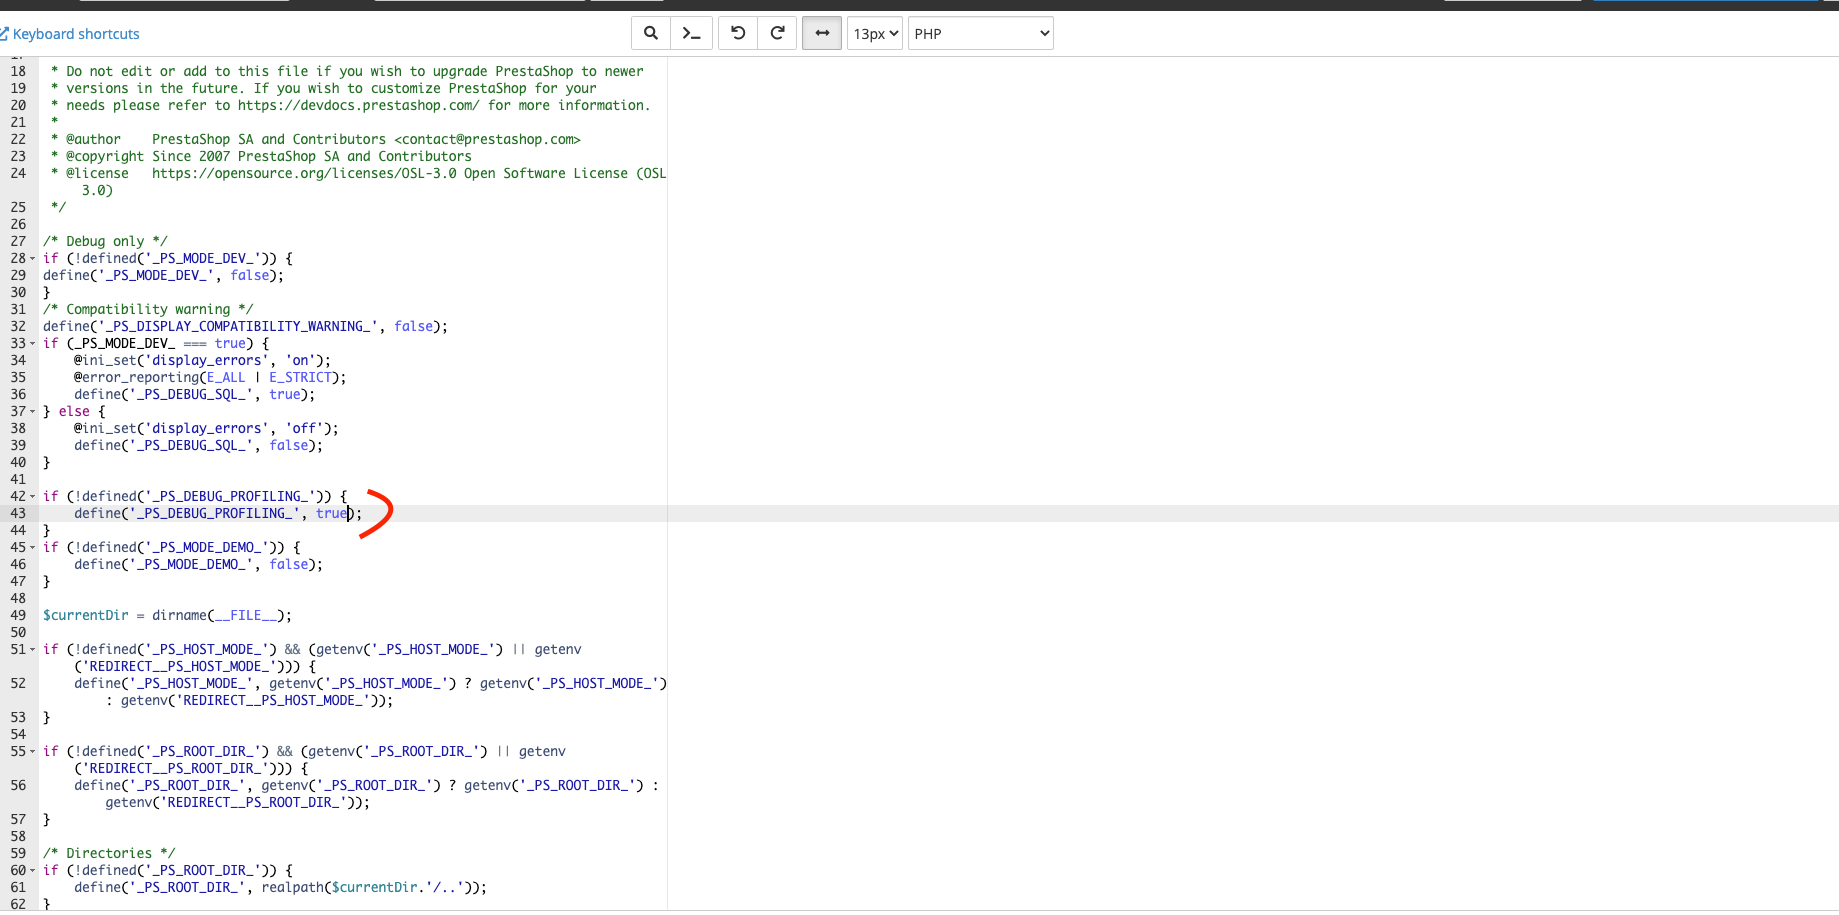Select line number 49 in the gutter
The width and height of the screenshot is (1839, 915).
coord(18,615)
